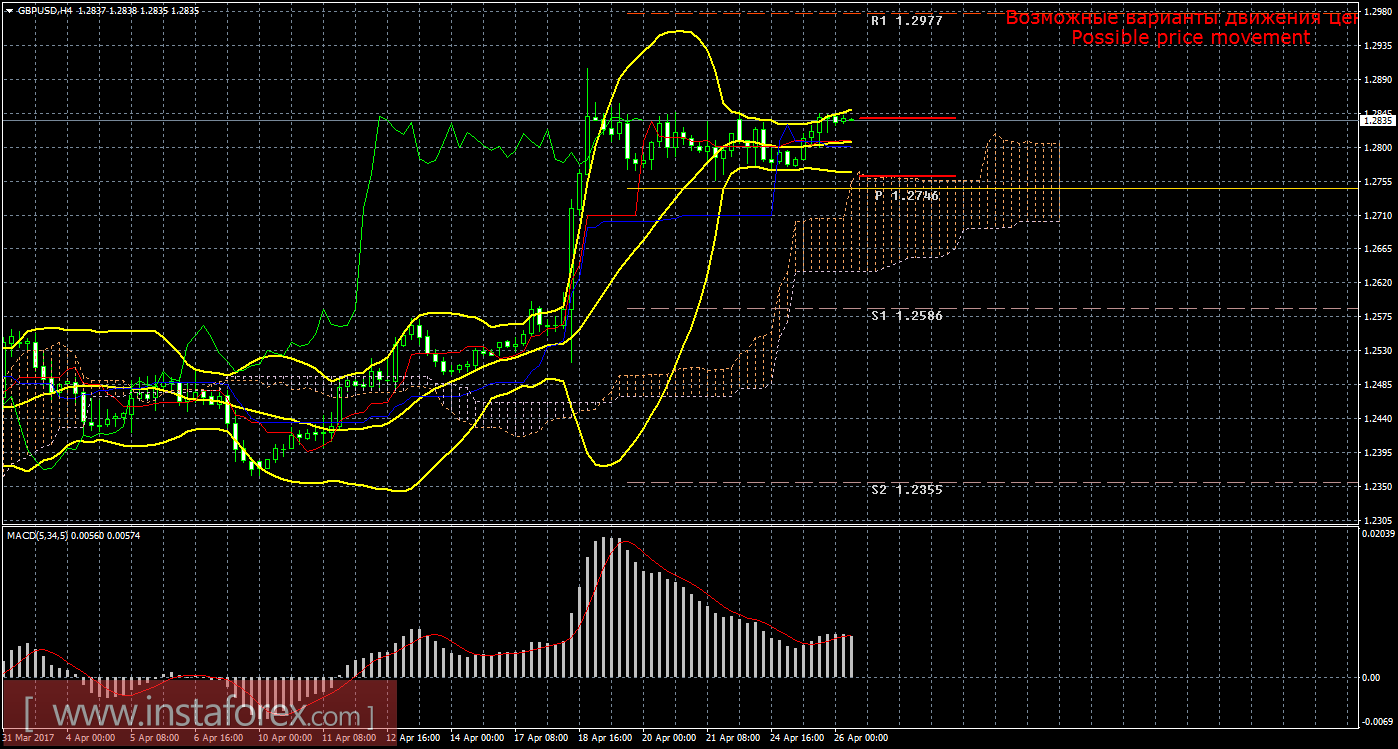Select the P 1.2746 pivot label

906,196
